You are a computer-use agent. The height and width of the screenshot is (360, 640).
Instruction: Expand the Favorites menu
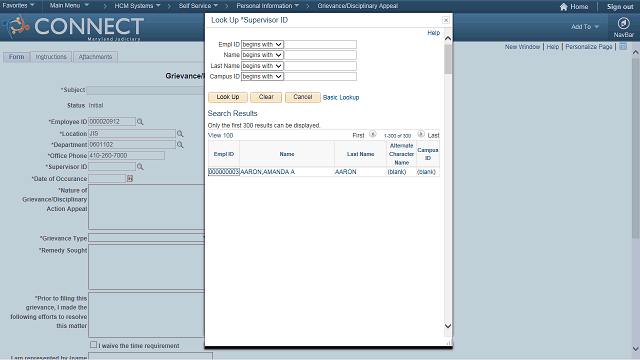click(18, 6)
